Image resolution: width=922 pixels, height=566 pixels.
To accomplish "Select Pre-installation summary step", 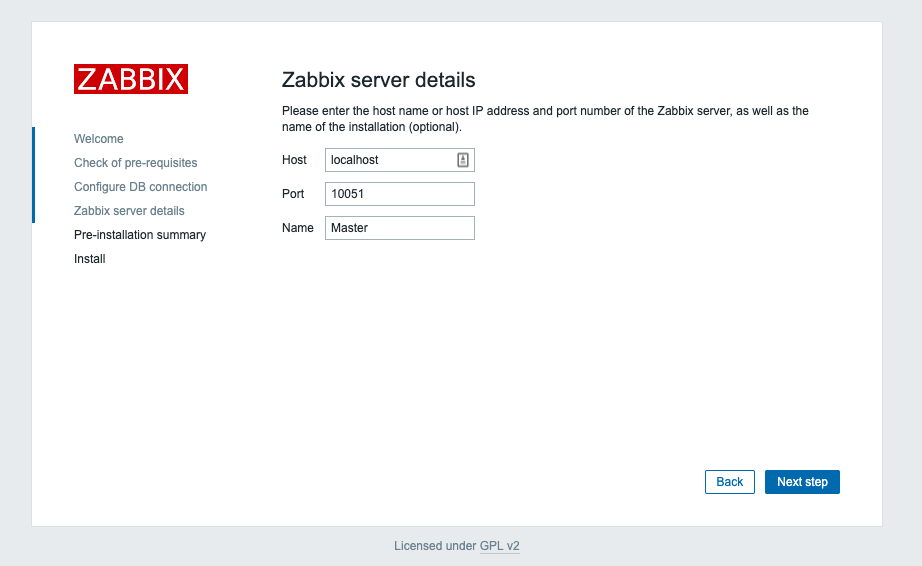I will [x=140, y=235].
